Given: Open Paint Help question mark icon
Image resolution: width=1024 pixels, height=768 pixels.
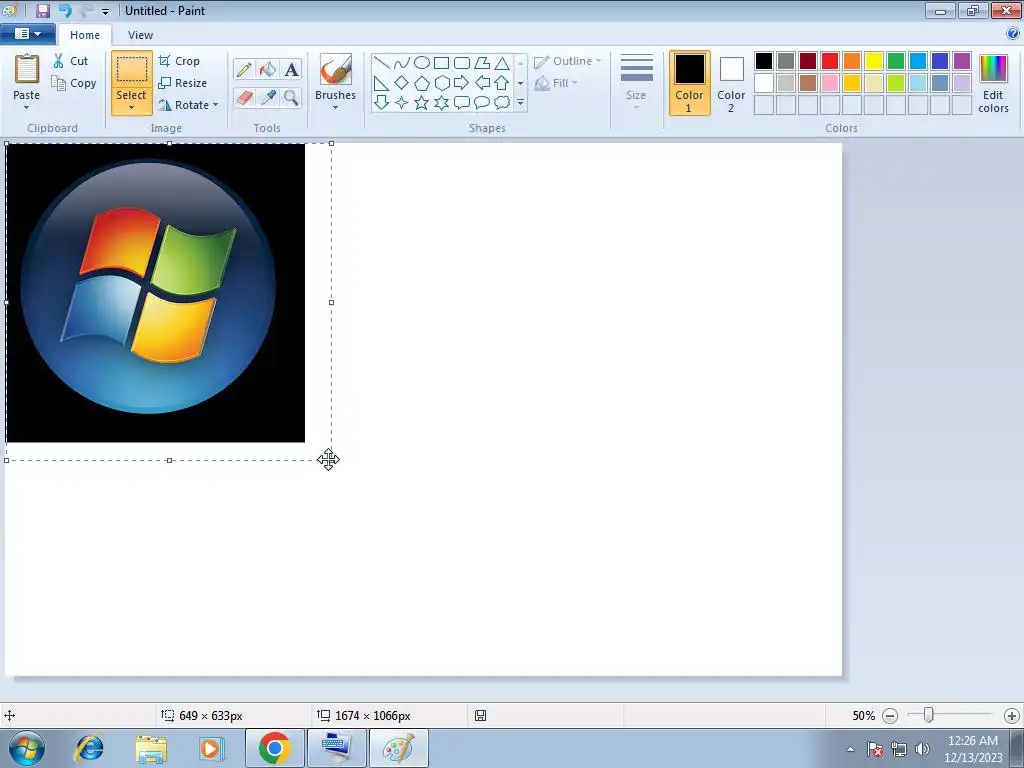Looking at the screenshot, I should (x=1013, y=33).
